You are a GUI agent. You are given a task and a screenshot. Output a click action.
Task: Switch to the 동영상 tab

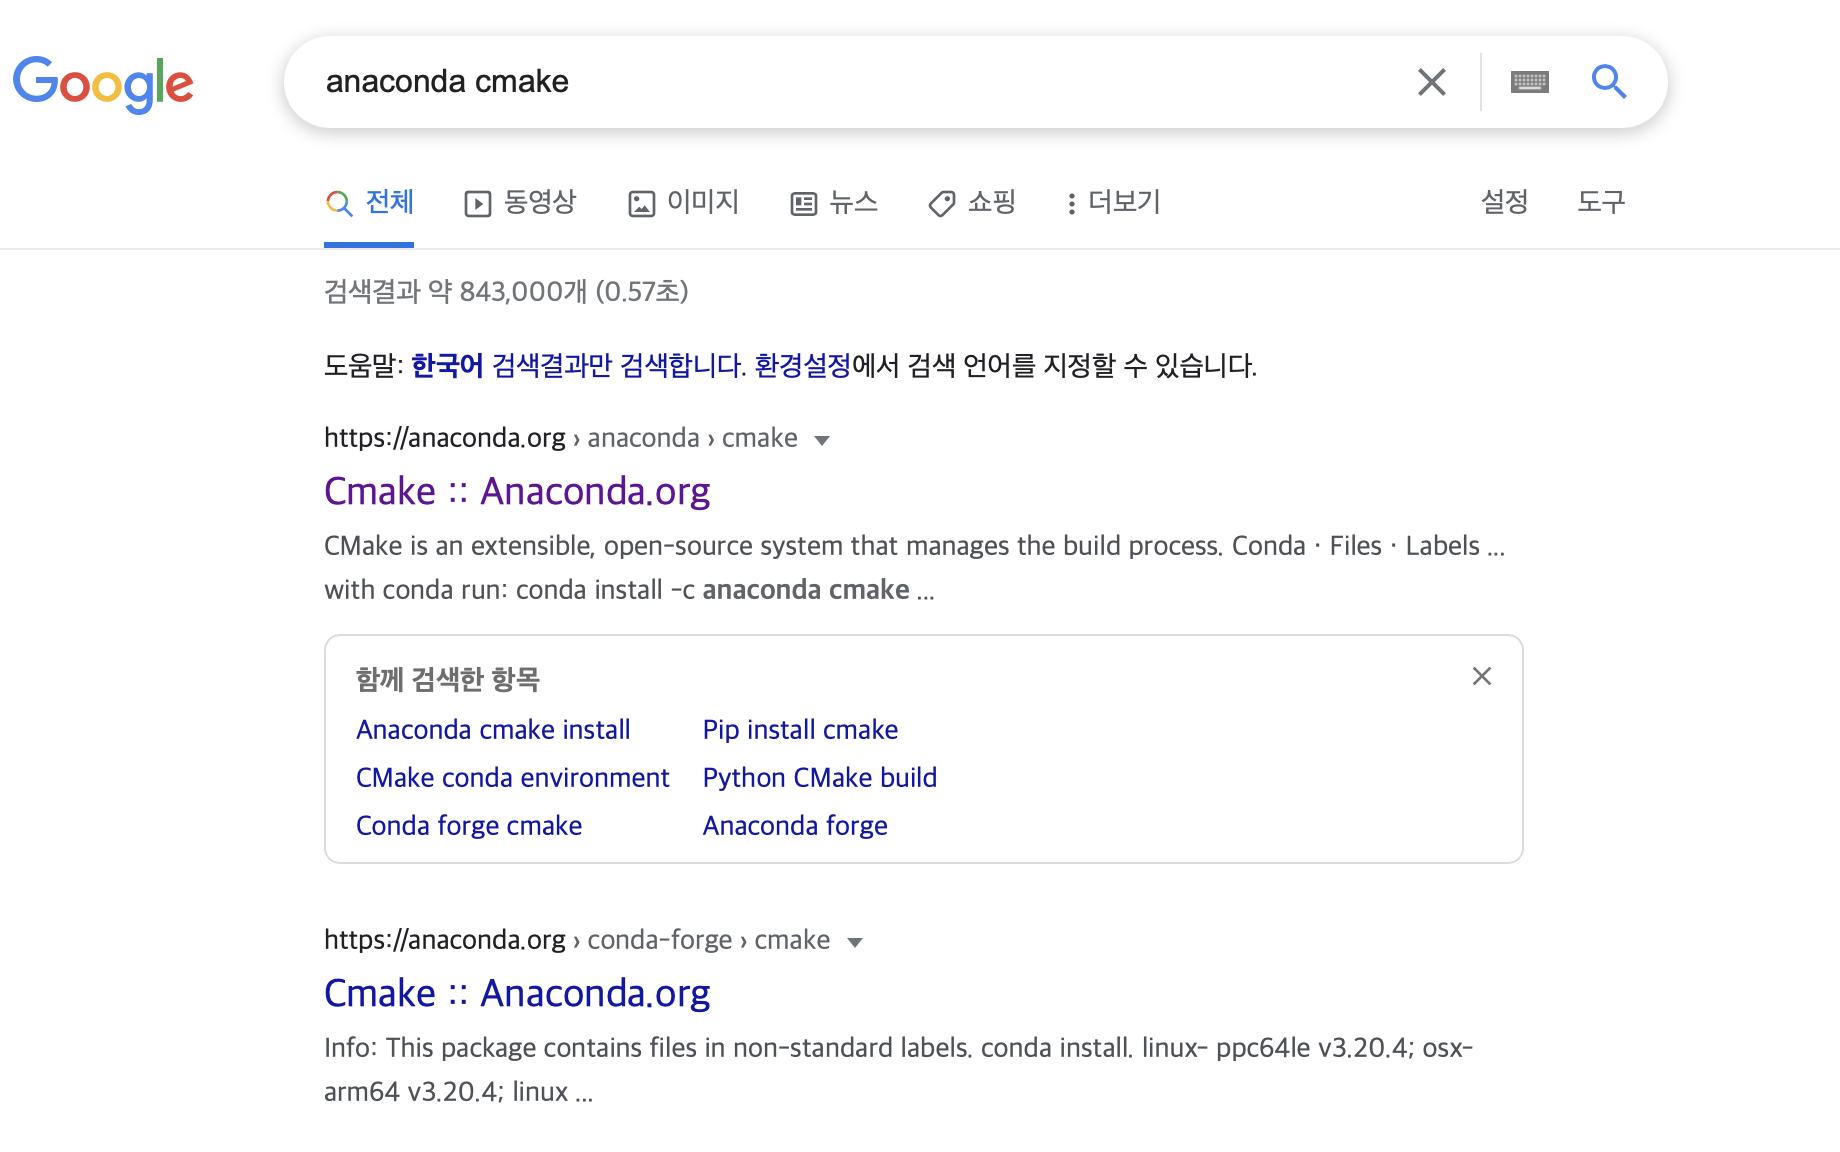[x=521, y=202]
